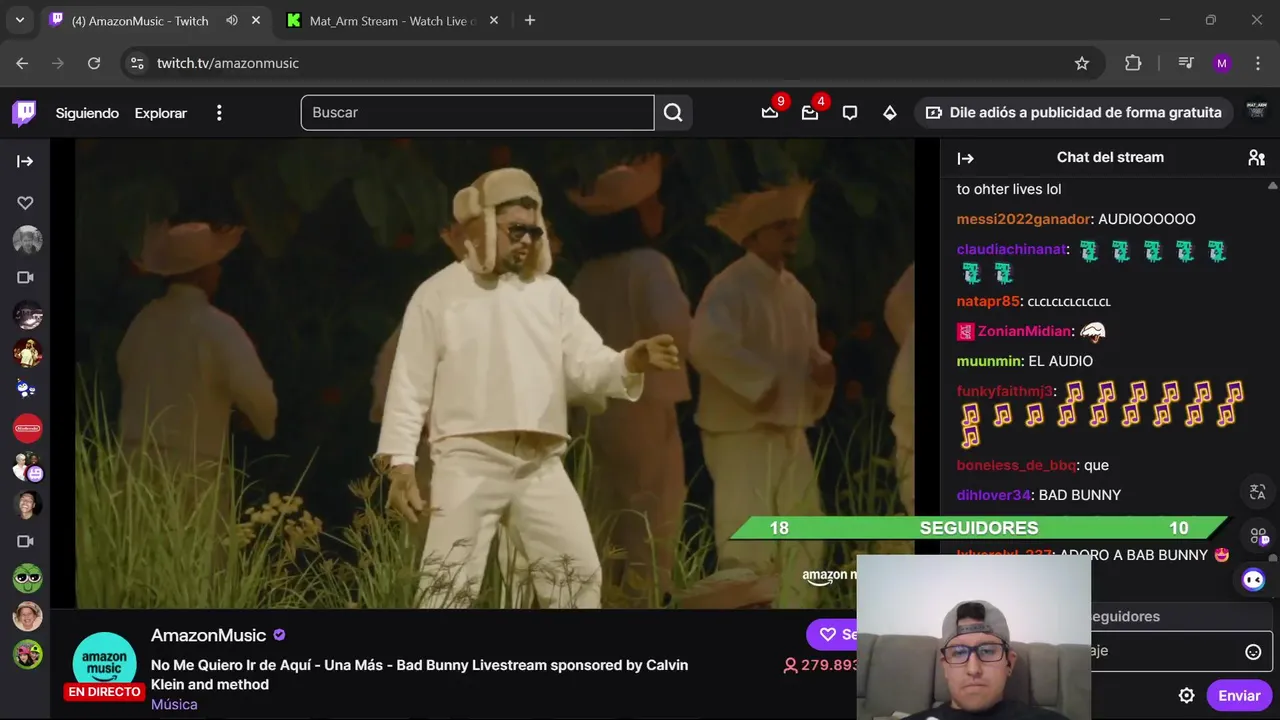Screen dimensions: 1280x720
Task: Go back to the previous page
Action: pos(22,63)
